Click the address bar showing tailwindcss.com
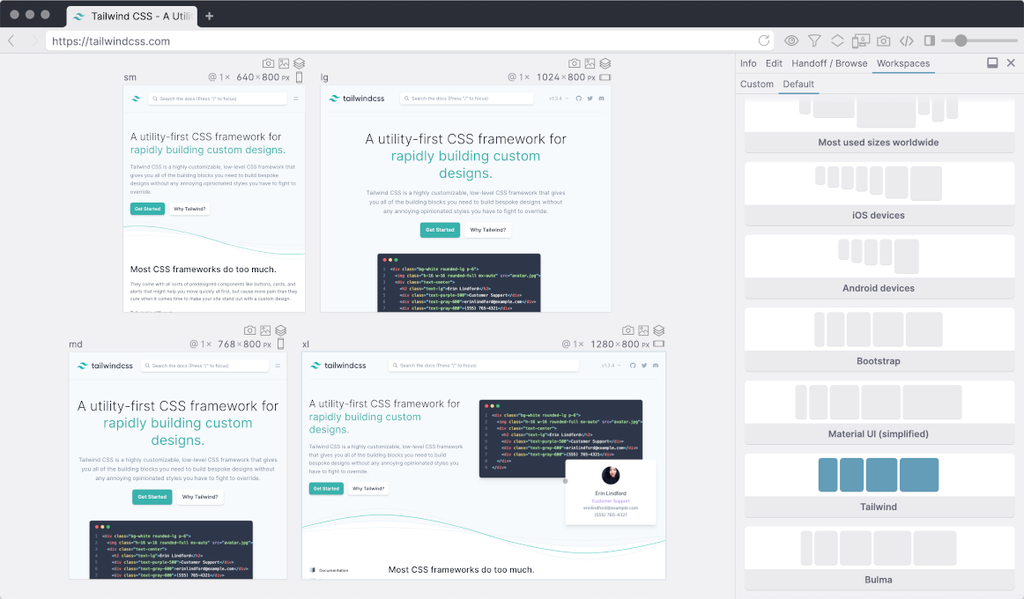Image resolution: width=1024 pixels, height=599 pixels. [x=405, y=41]
